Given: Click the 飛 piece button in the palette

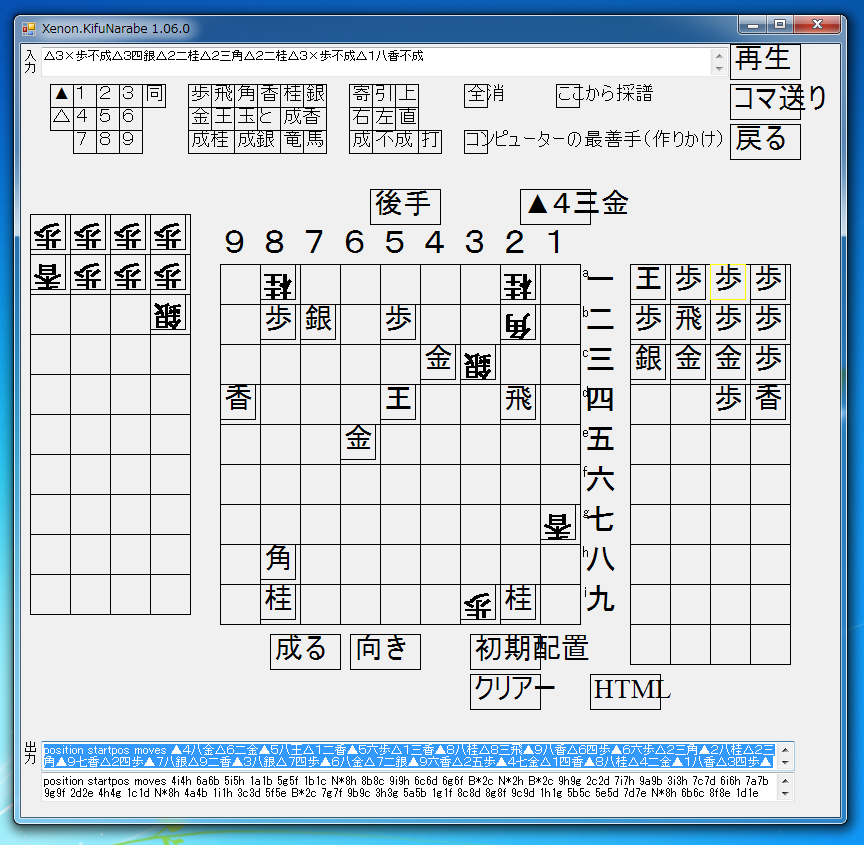Looking at the screenshot, I should pos(223,95).
